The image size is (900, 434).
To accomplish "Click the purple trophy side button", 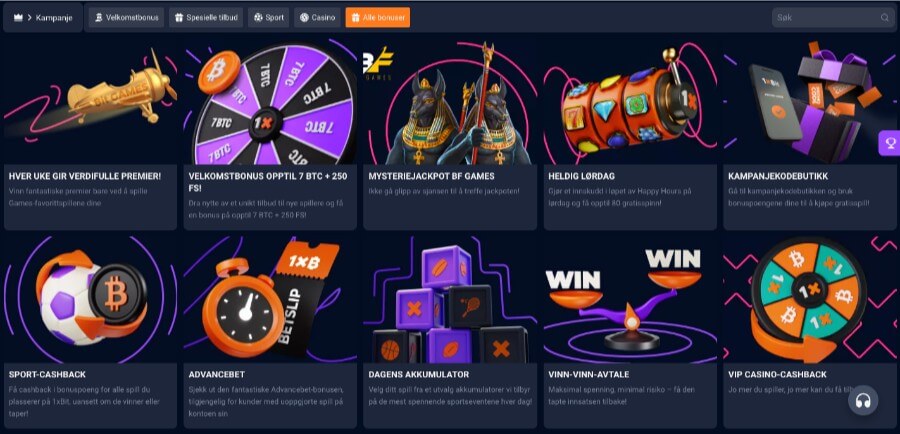I will pyautogui.click(x=890, y=143).
